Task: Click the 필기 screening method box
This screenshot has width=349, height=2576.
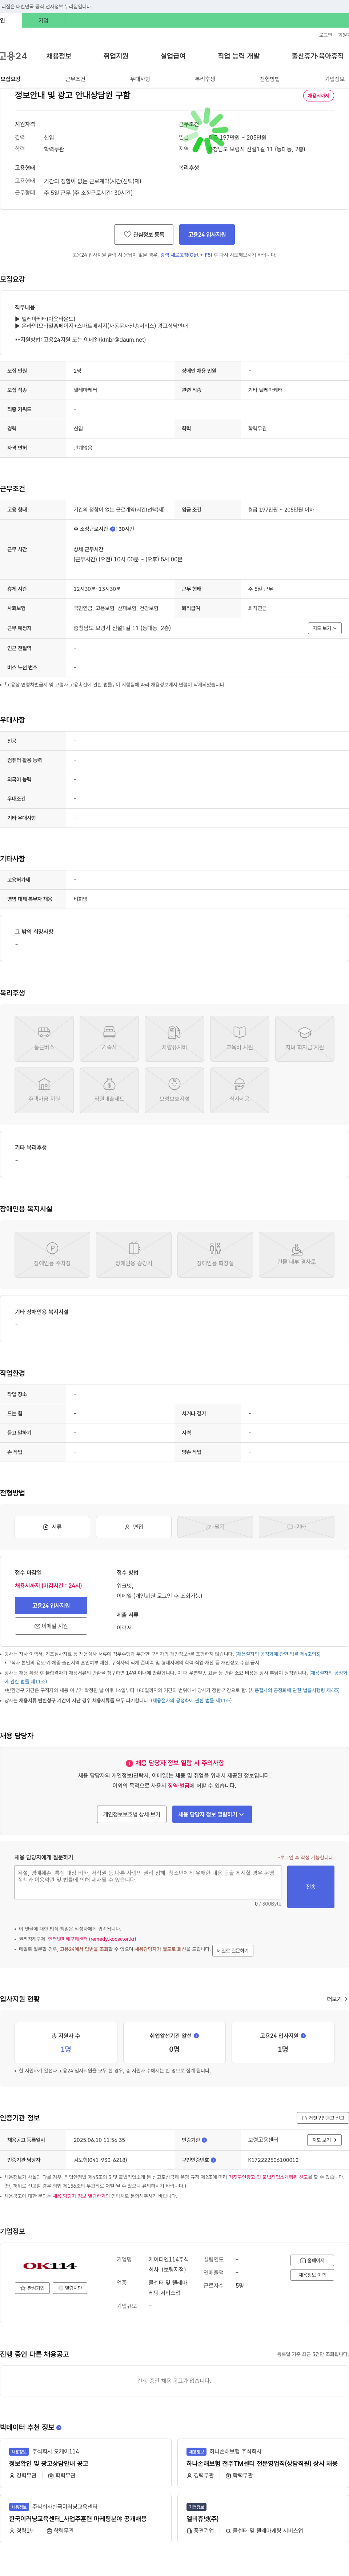Action: [215, 1527]
